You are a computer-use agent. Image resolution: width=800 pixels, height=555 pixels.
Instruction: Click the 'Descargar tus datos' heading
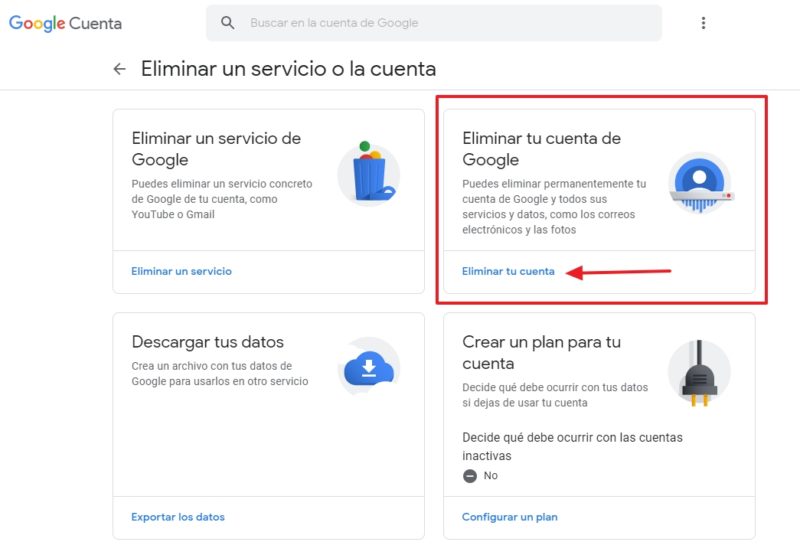point(208,342)
